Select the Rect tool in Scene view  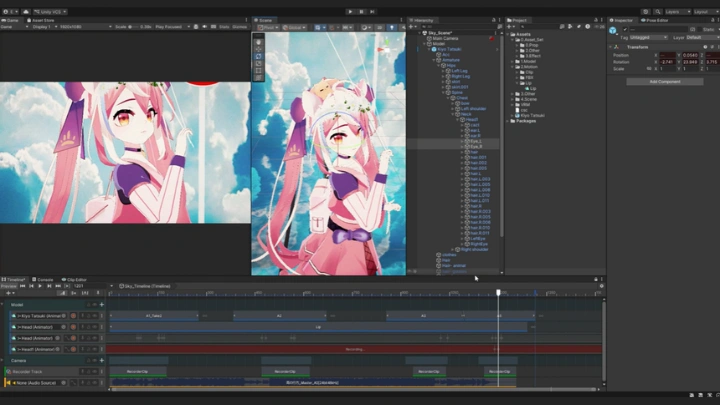(x=259, y=71)
